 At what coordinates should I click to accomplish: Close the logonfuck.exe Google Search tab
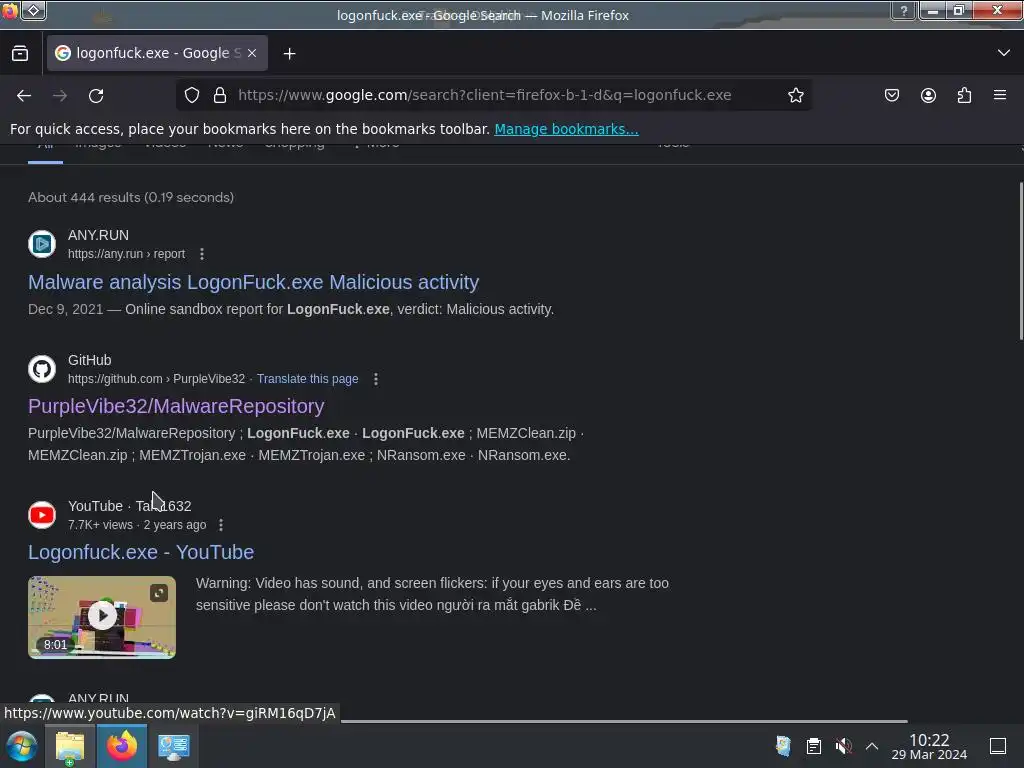click(x=252, y=53)
